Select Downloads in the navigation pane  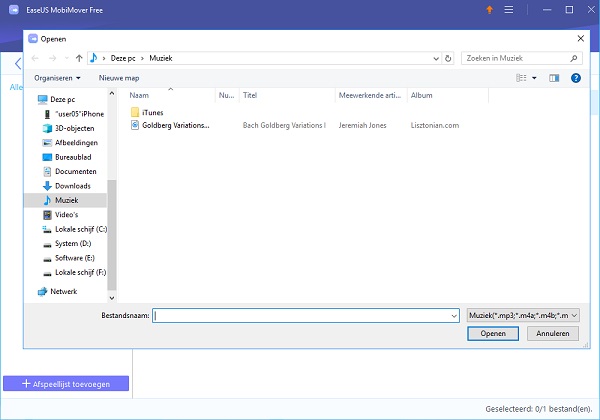pos(72,186)
